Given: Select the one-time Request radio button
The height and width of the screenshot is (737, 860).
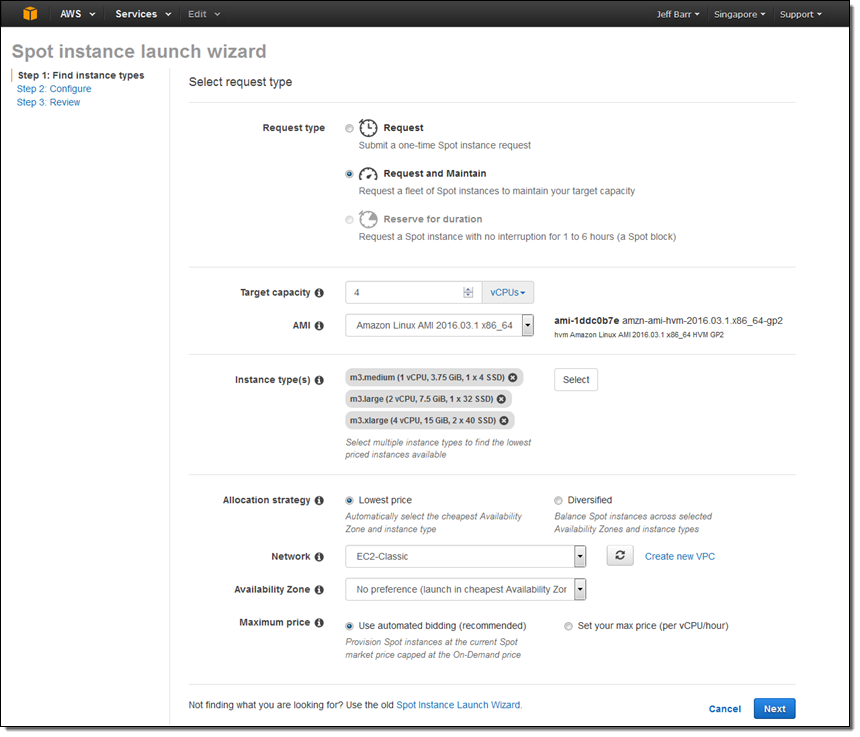Looking at the screenshot, I should (349, 128).
